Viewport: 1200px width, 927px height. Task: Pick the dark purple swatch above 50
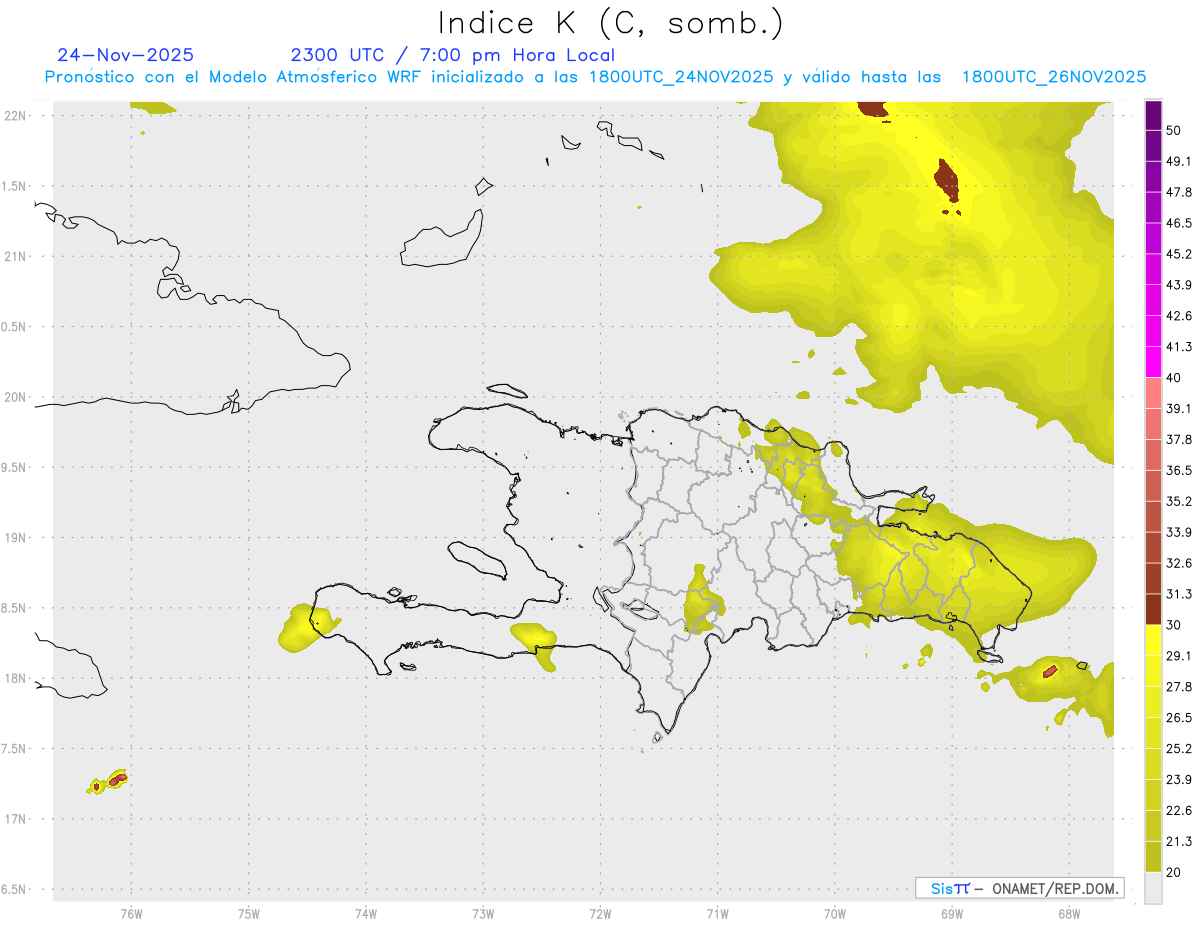click(x=1153, y=115)
